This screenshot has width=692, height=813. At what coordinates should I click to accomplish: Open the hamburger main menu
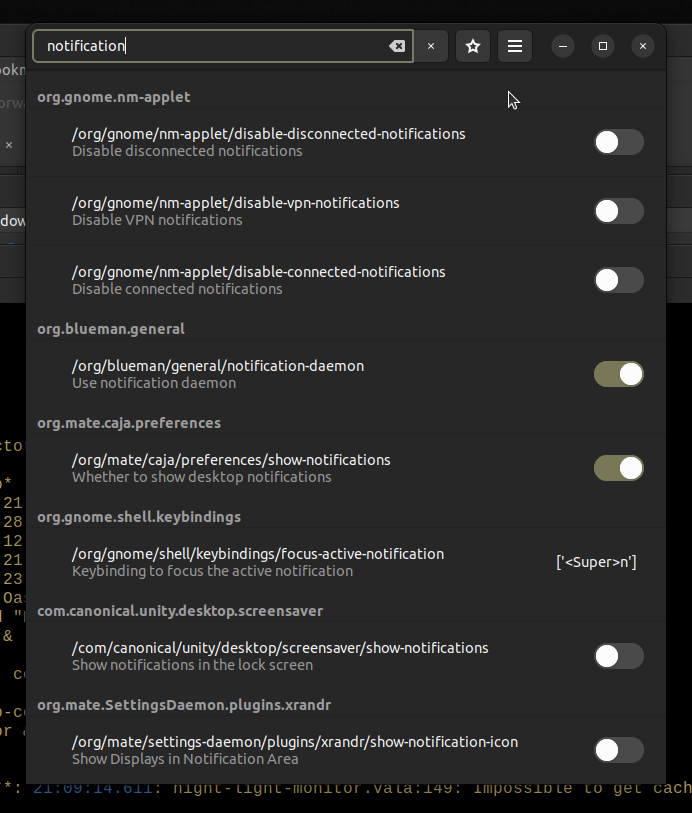click(x=515, y=46)
